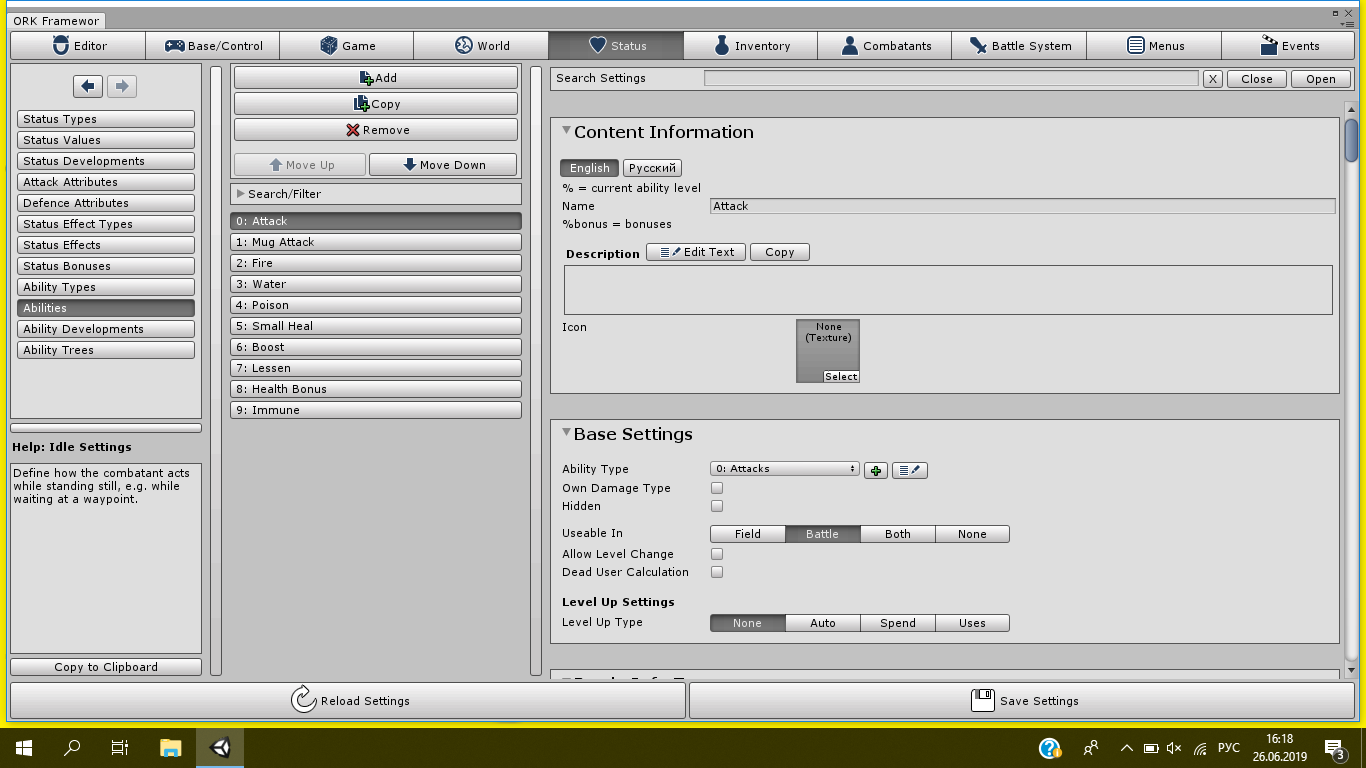Viewport: 1366px width, 768px height.
Task: Click the battery tray icon
Action: [1151, 748]
